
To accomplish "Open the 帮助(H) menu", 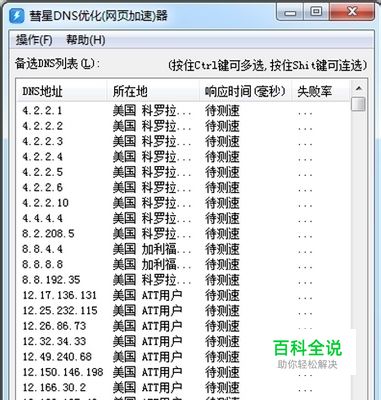I will click(86, 40).
